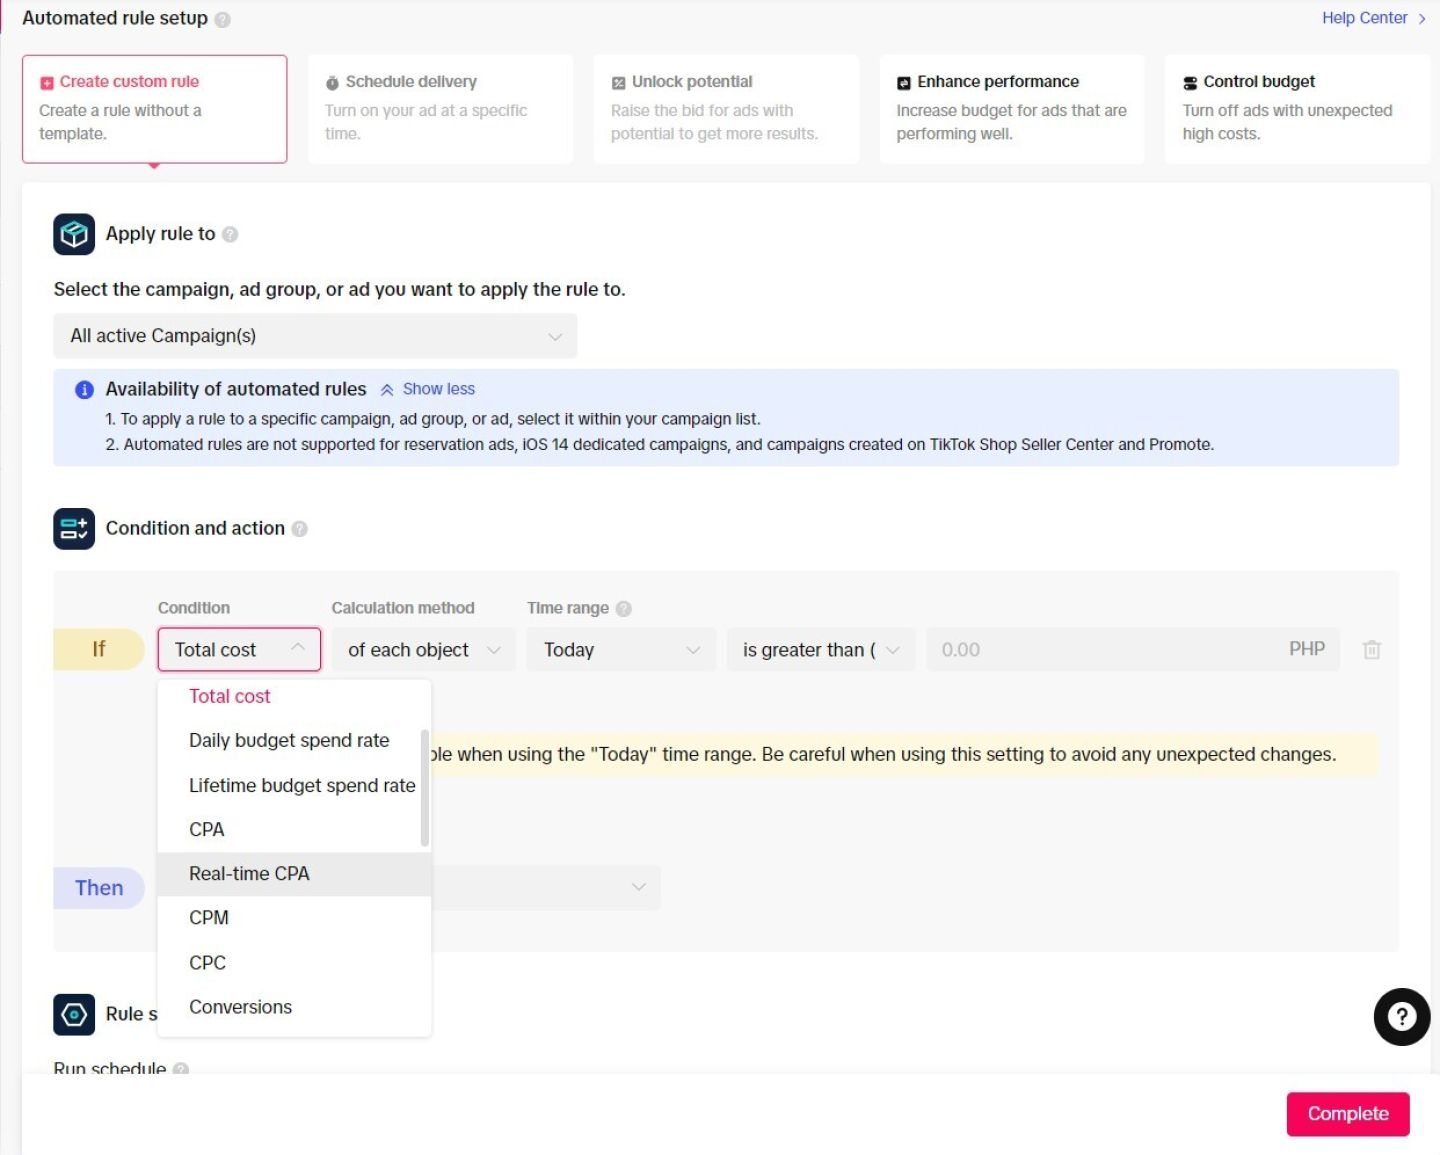
Task: Click the Rule settings hexagon icon
Action: [74, 1014]
